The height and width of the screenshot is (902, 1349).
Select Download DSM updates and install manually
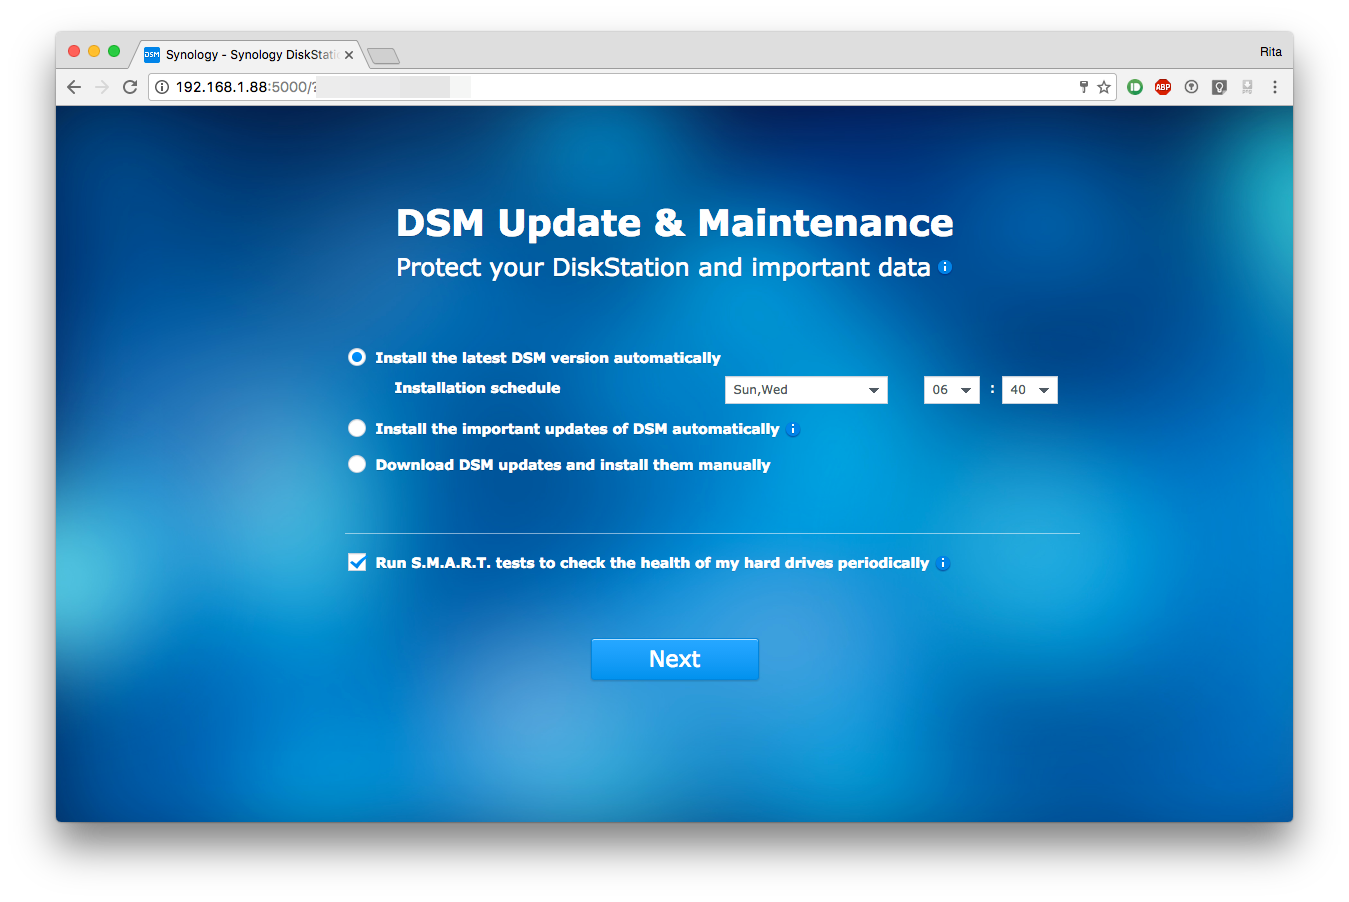357,464
